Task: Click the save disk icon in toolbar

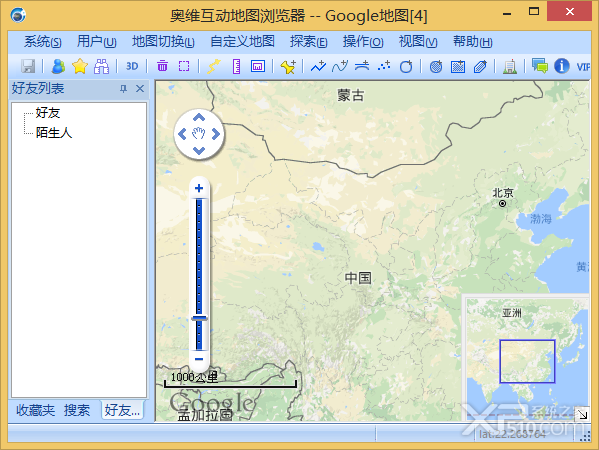Action: point(28,66)
